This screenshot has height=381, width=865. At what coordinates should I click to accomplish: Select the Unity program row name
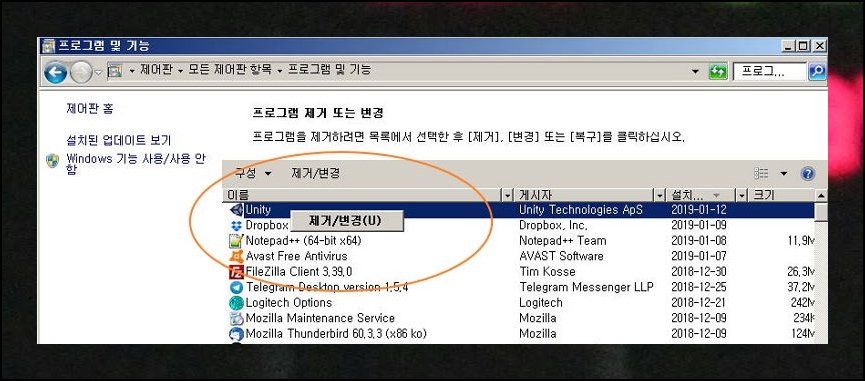coord(258,210)
